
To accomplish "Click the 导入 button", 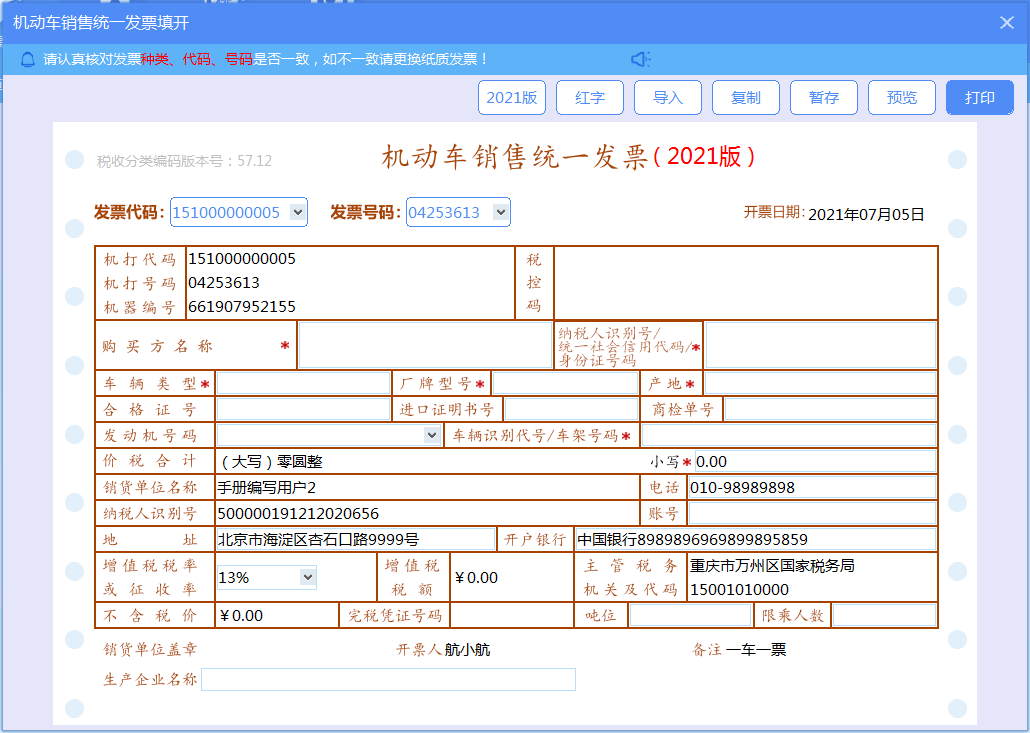I will click(x=668, y=98).
